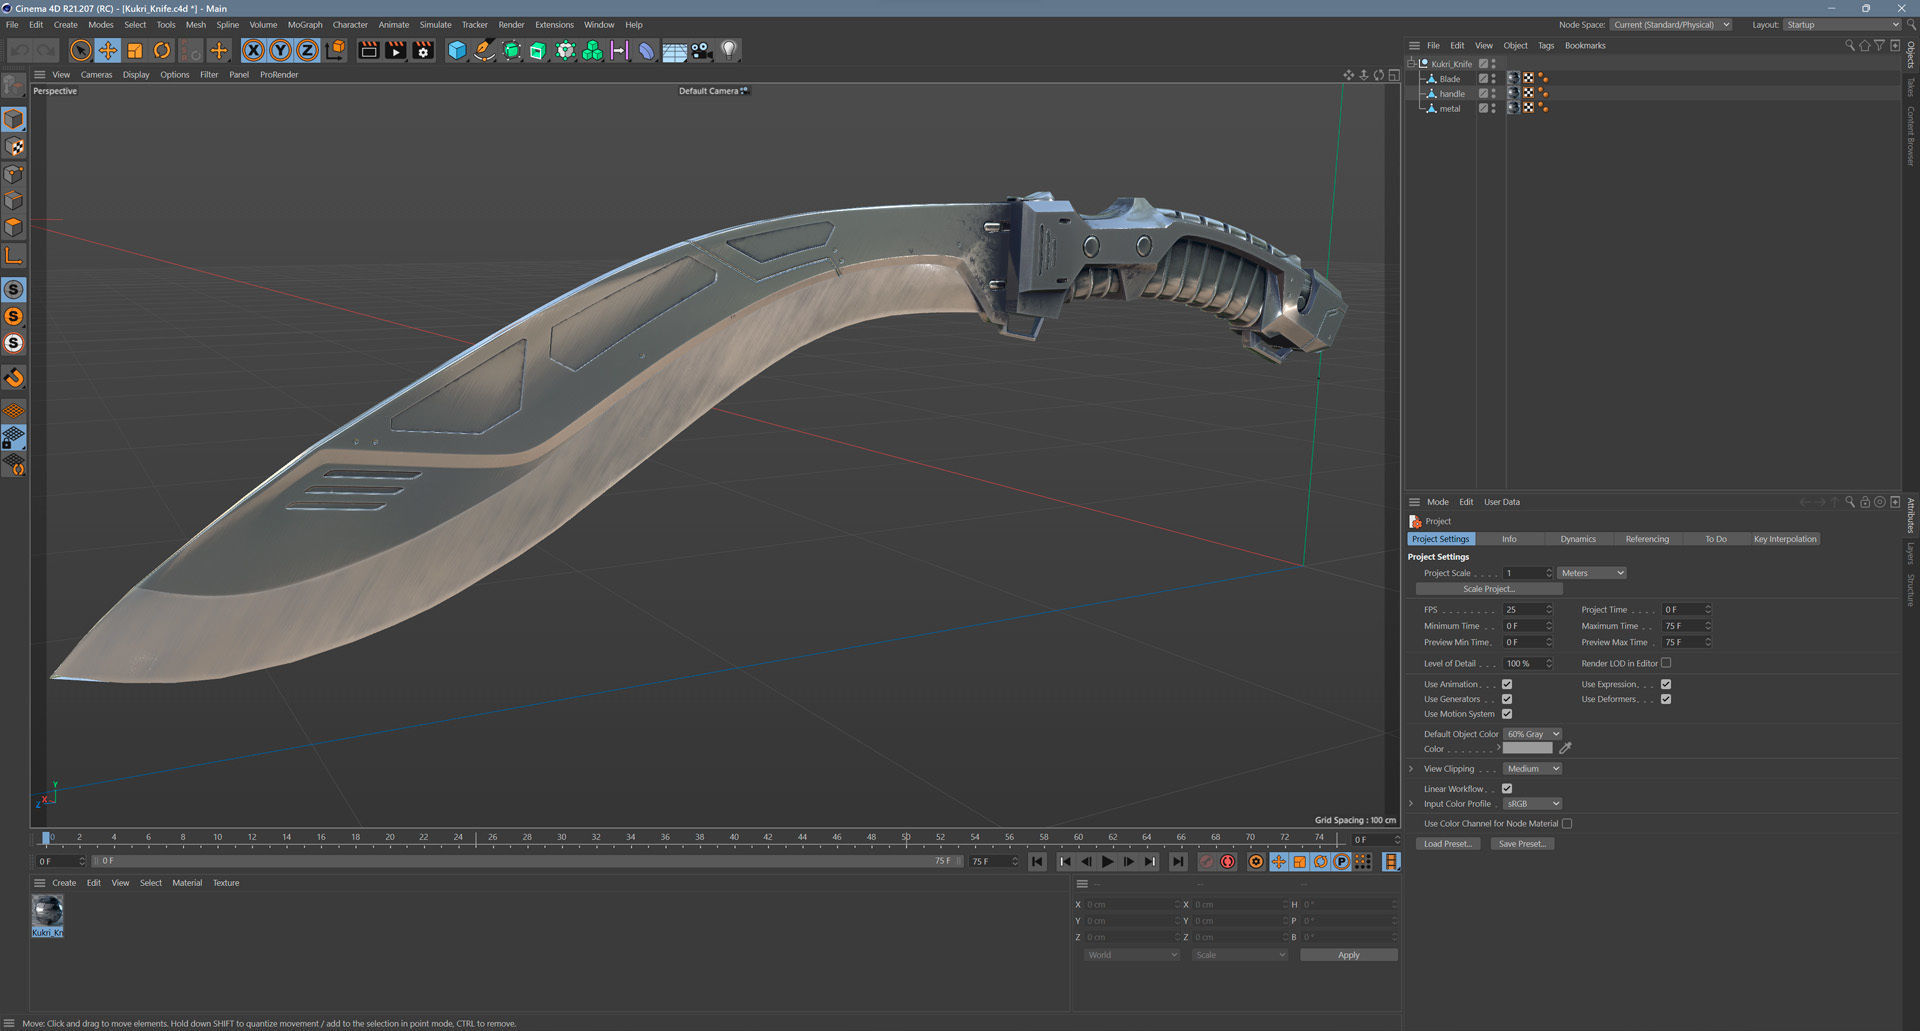Switch to Texture mode icon
1920x1031 pixels.
(14, 147)
